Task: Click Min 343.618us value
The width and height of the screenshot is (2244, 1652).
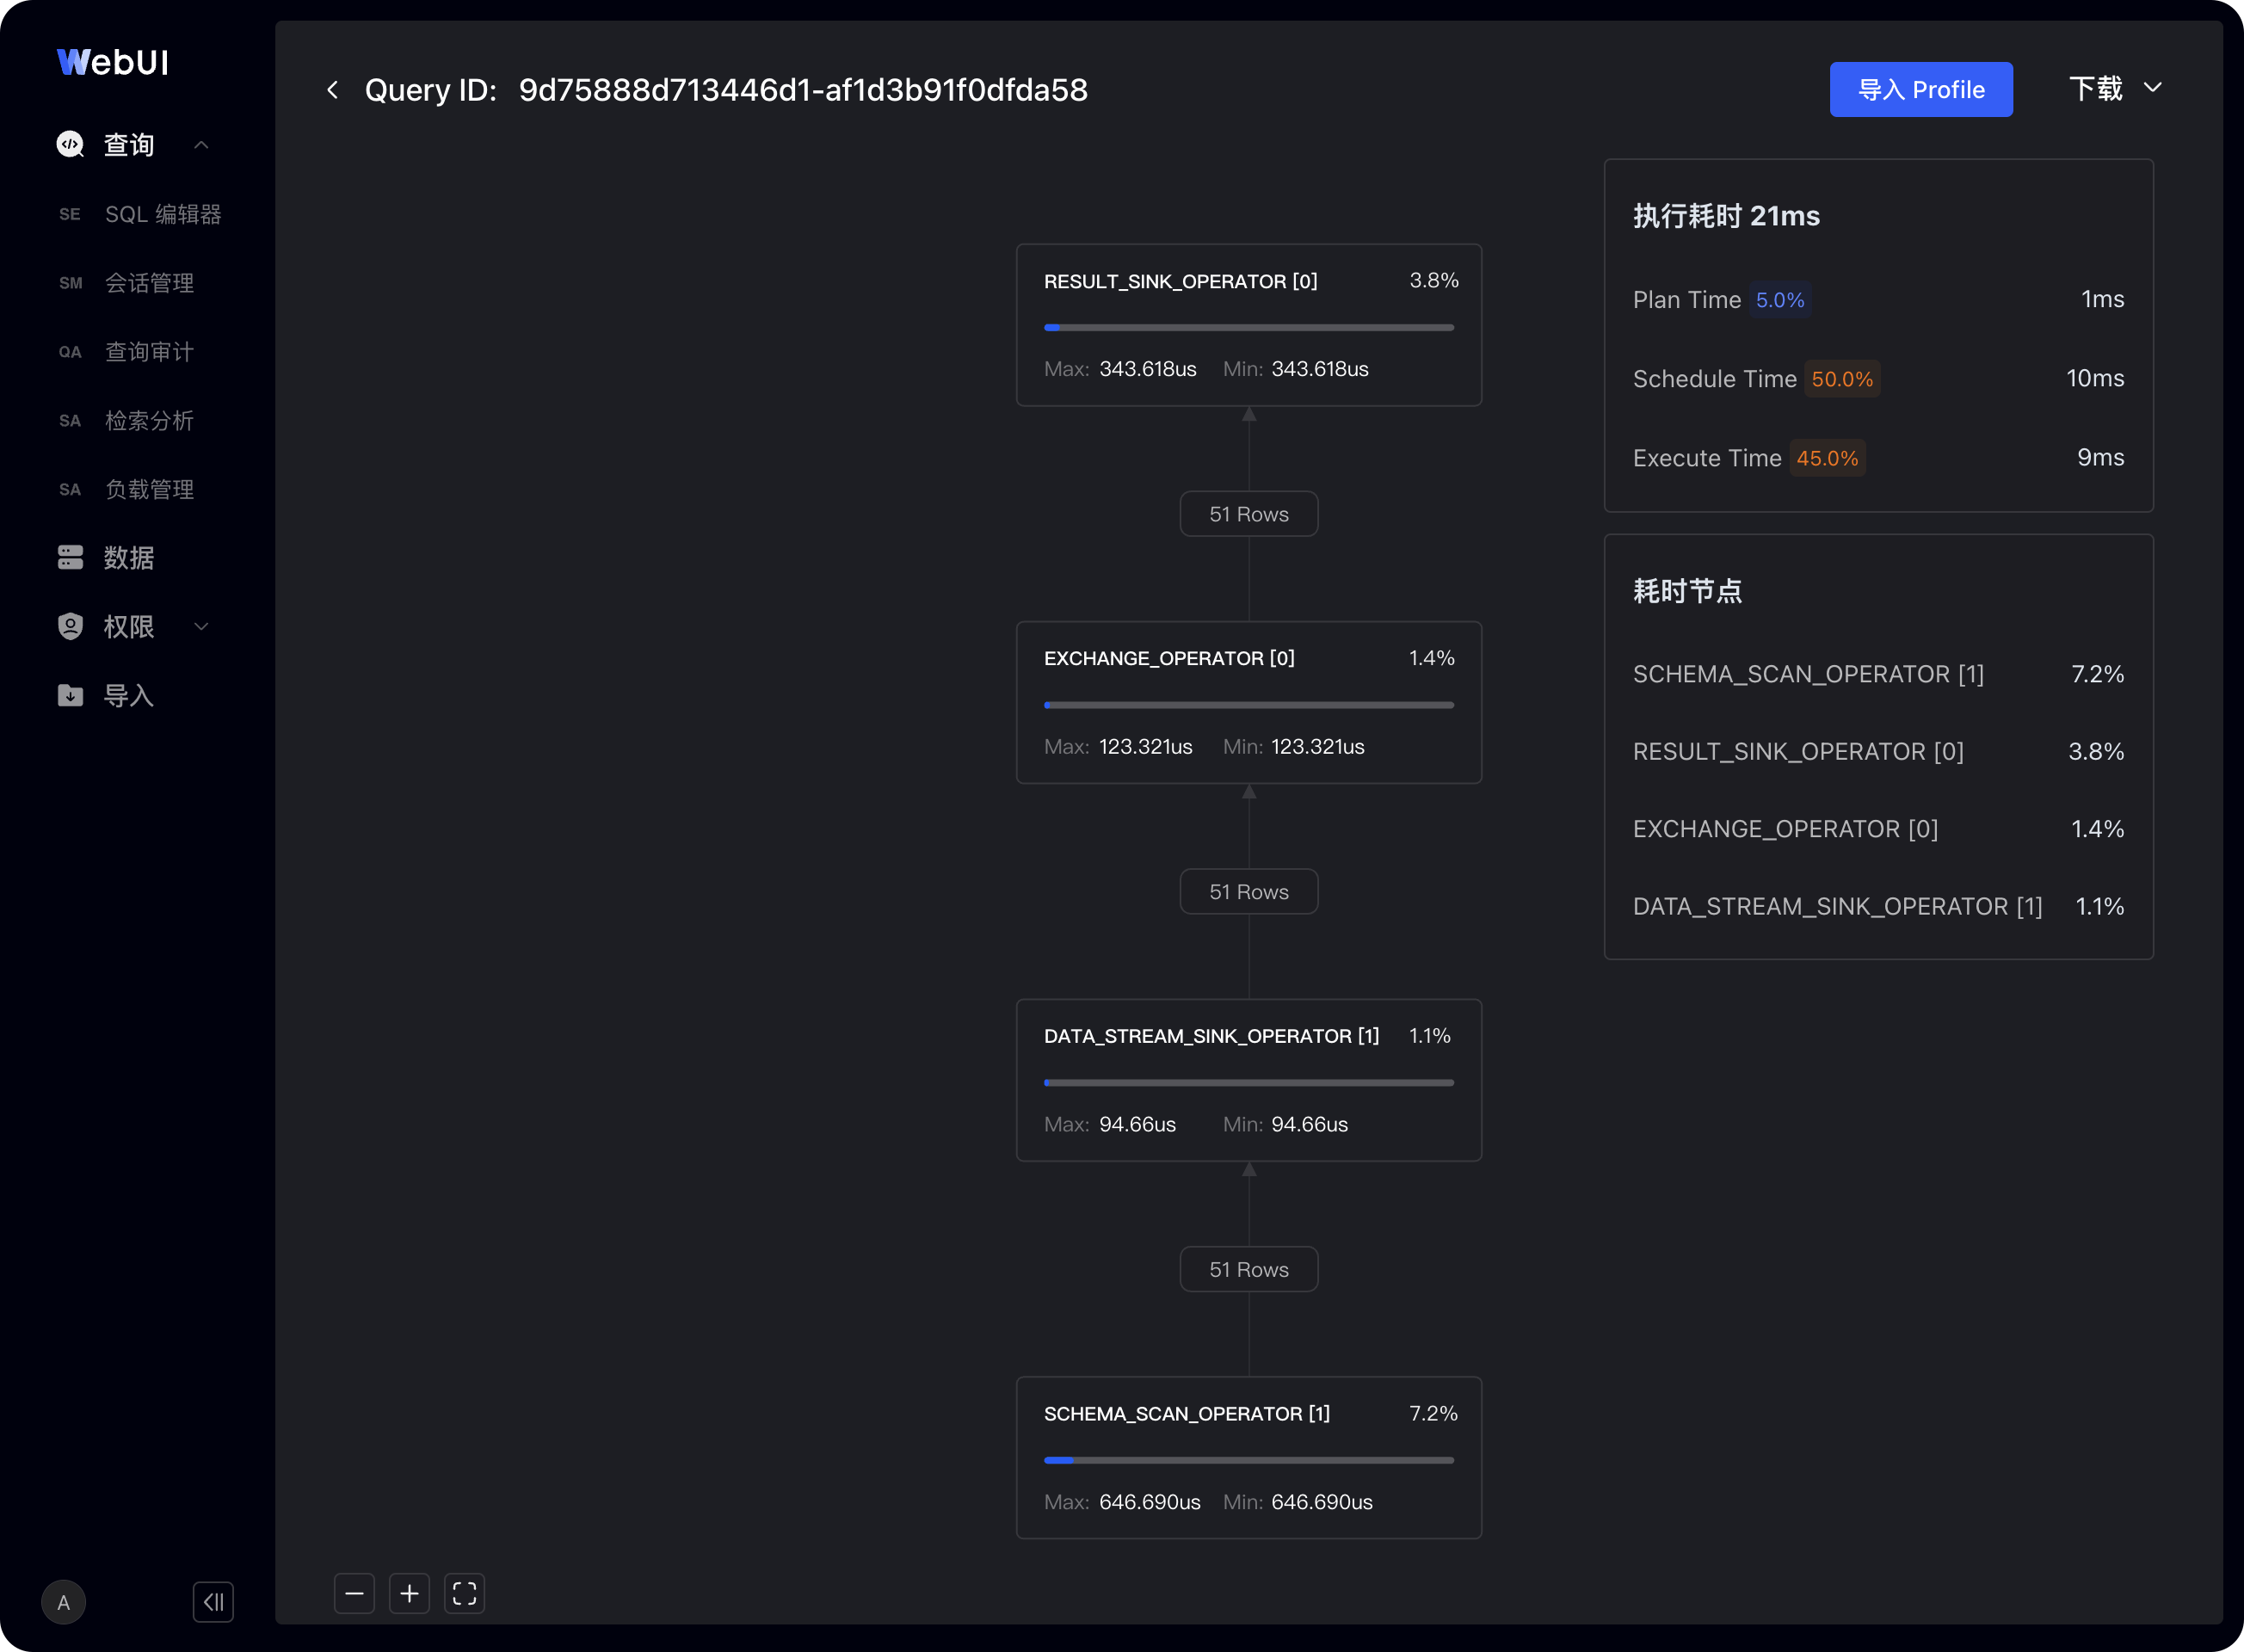Action: coord(1320,369)
